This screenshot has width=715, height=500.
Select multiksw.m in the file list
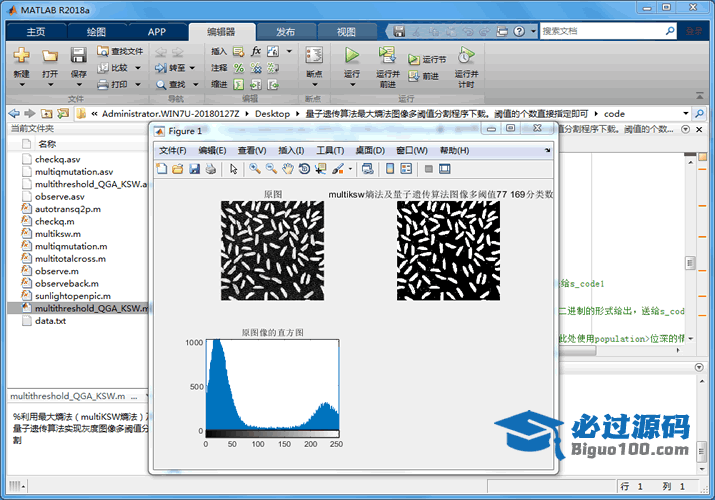click(58, 234)
